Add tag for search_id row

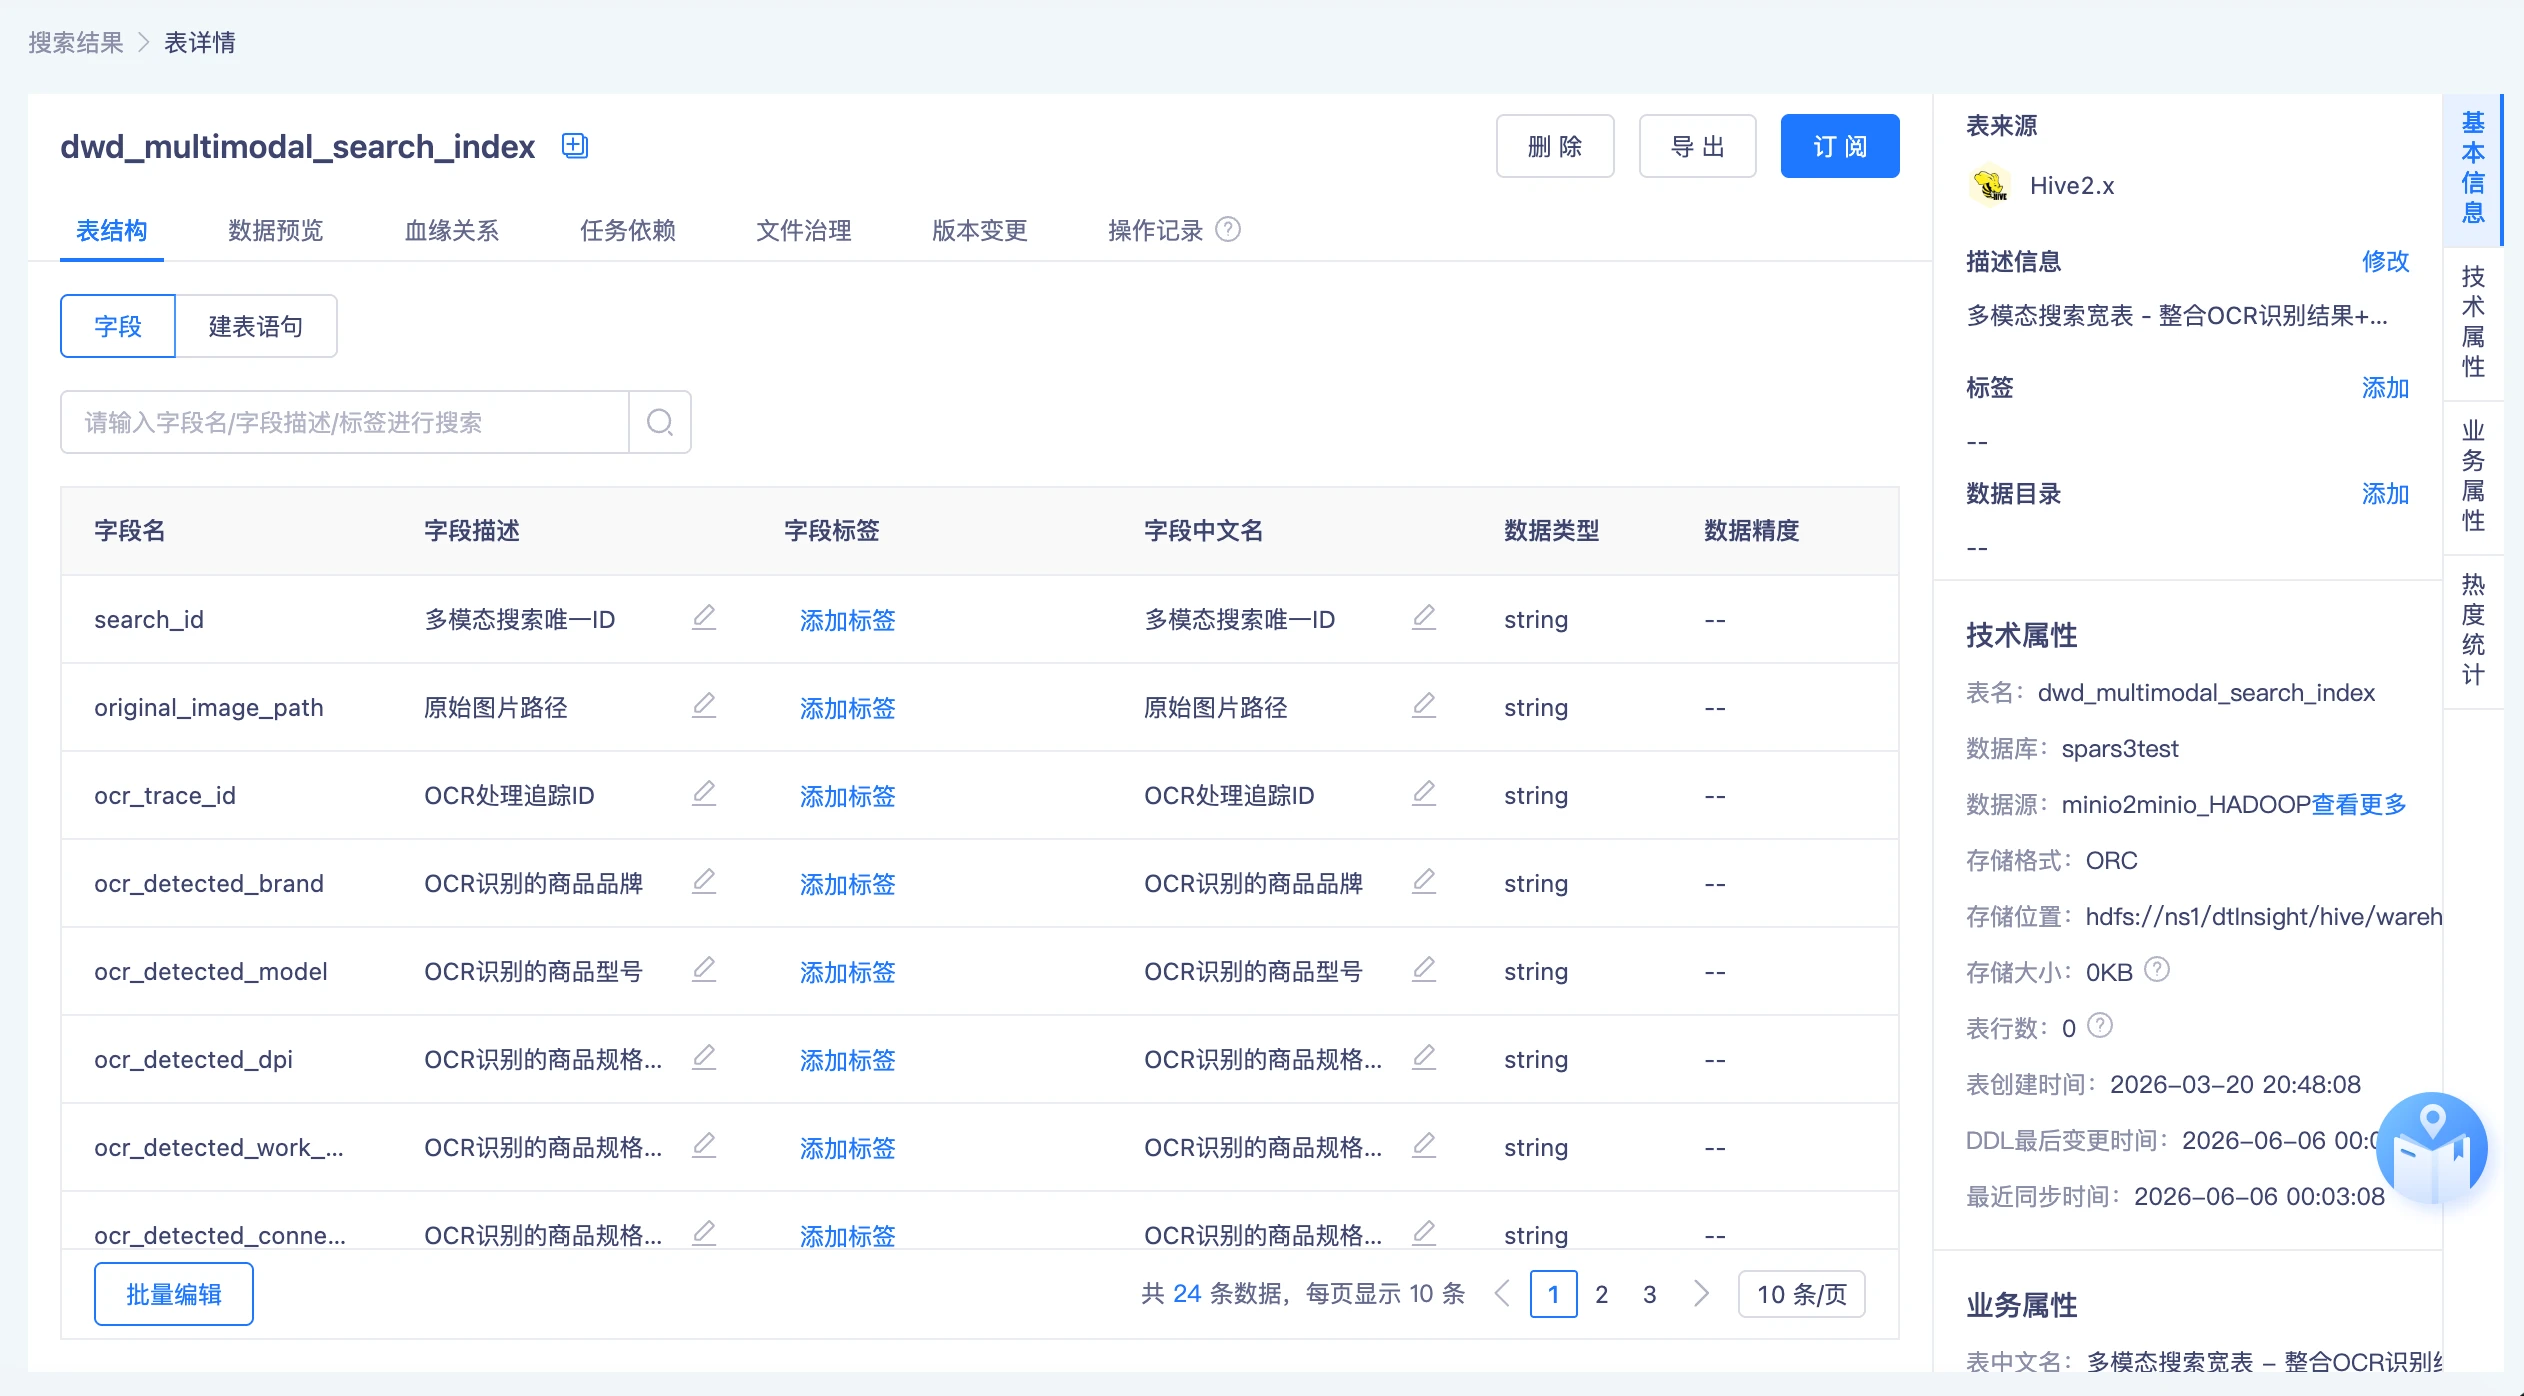click(848, 620)
